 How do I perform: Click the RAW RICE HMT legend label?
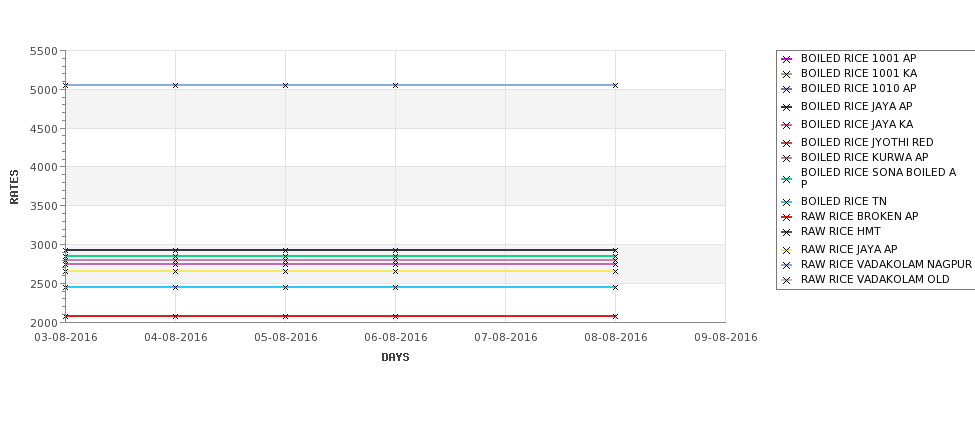coord(840,231)
